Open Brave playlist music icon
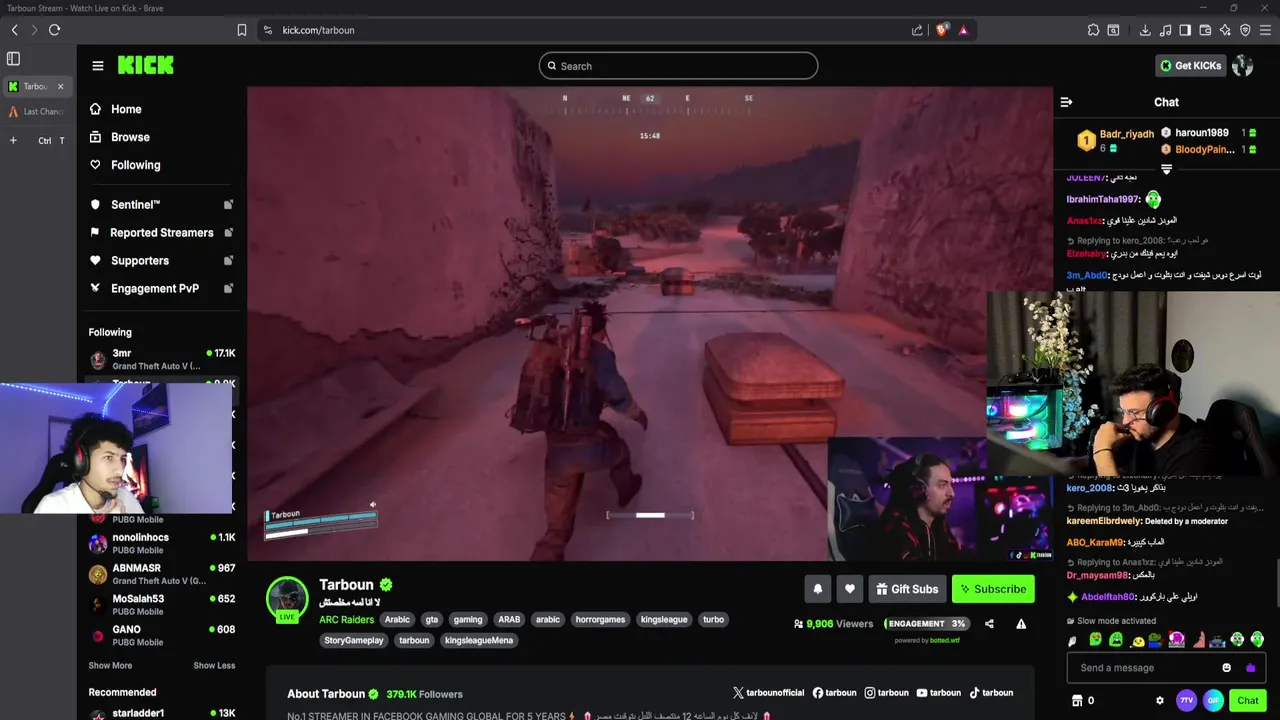The width and height of the screenshot is (1280, 720). click(1165, 30)
